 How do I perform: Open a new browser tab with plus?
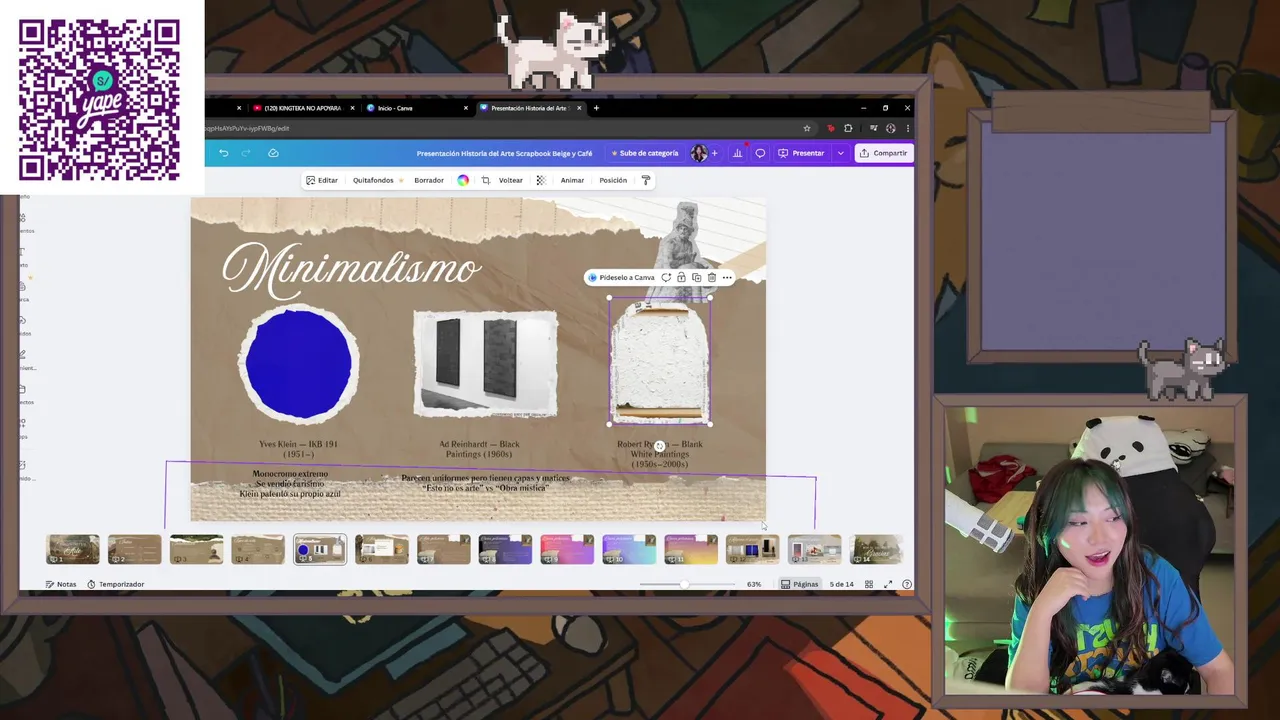[x=596, y=108]
